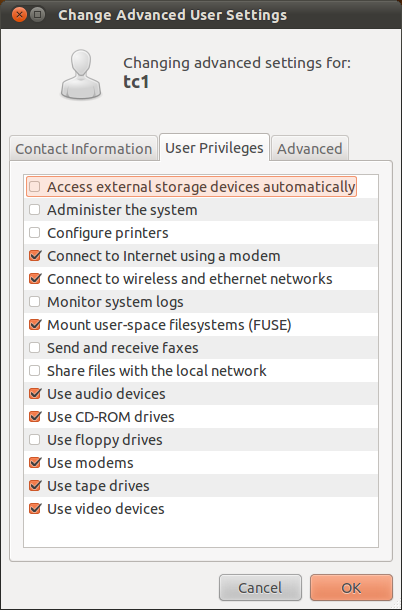
Task: Disable the Use audio devices privilege
Action: tap(35, 394)
